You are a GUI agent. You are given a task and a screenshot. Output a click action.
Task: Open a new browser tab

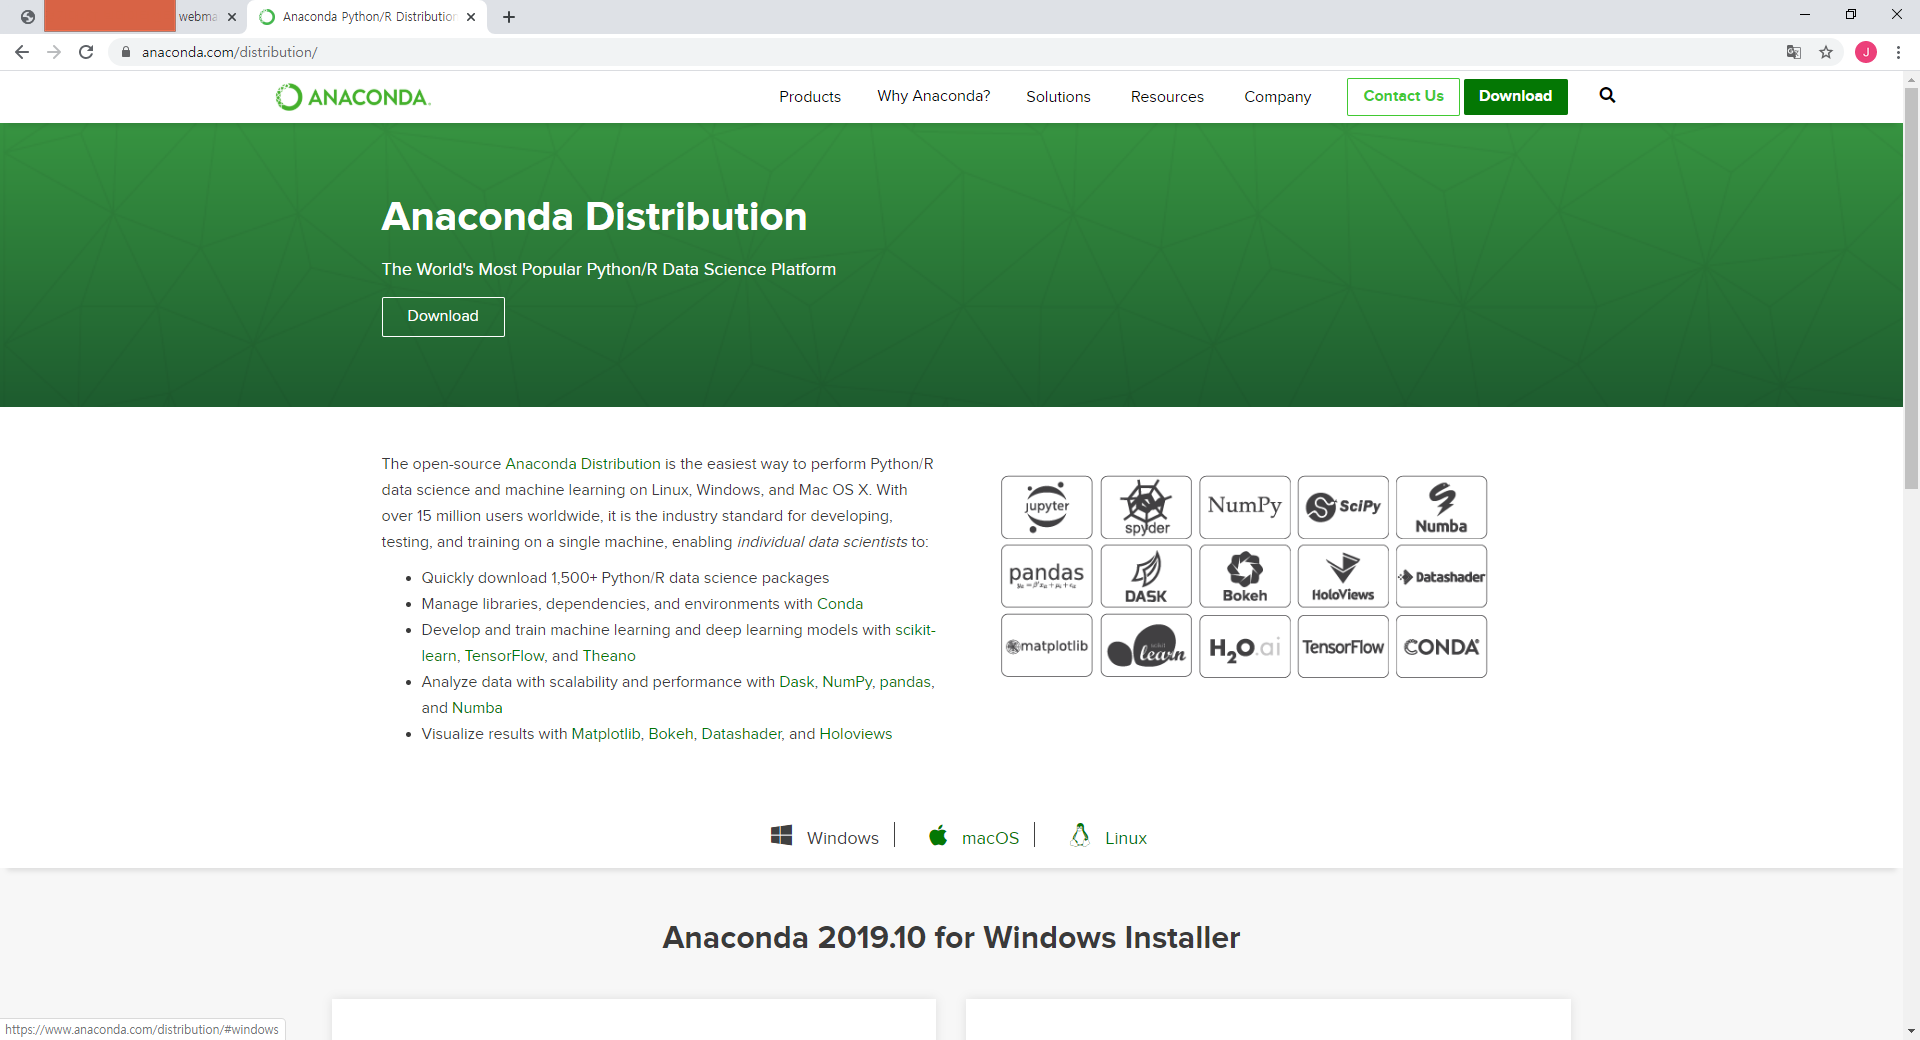[509, 17]
